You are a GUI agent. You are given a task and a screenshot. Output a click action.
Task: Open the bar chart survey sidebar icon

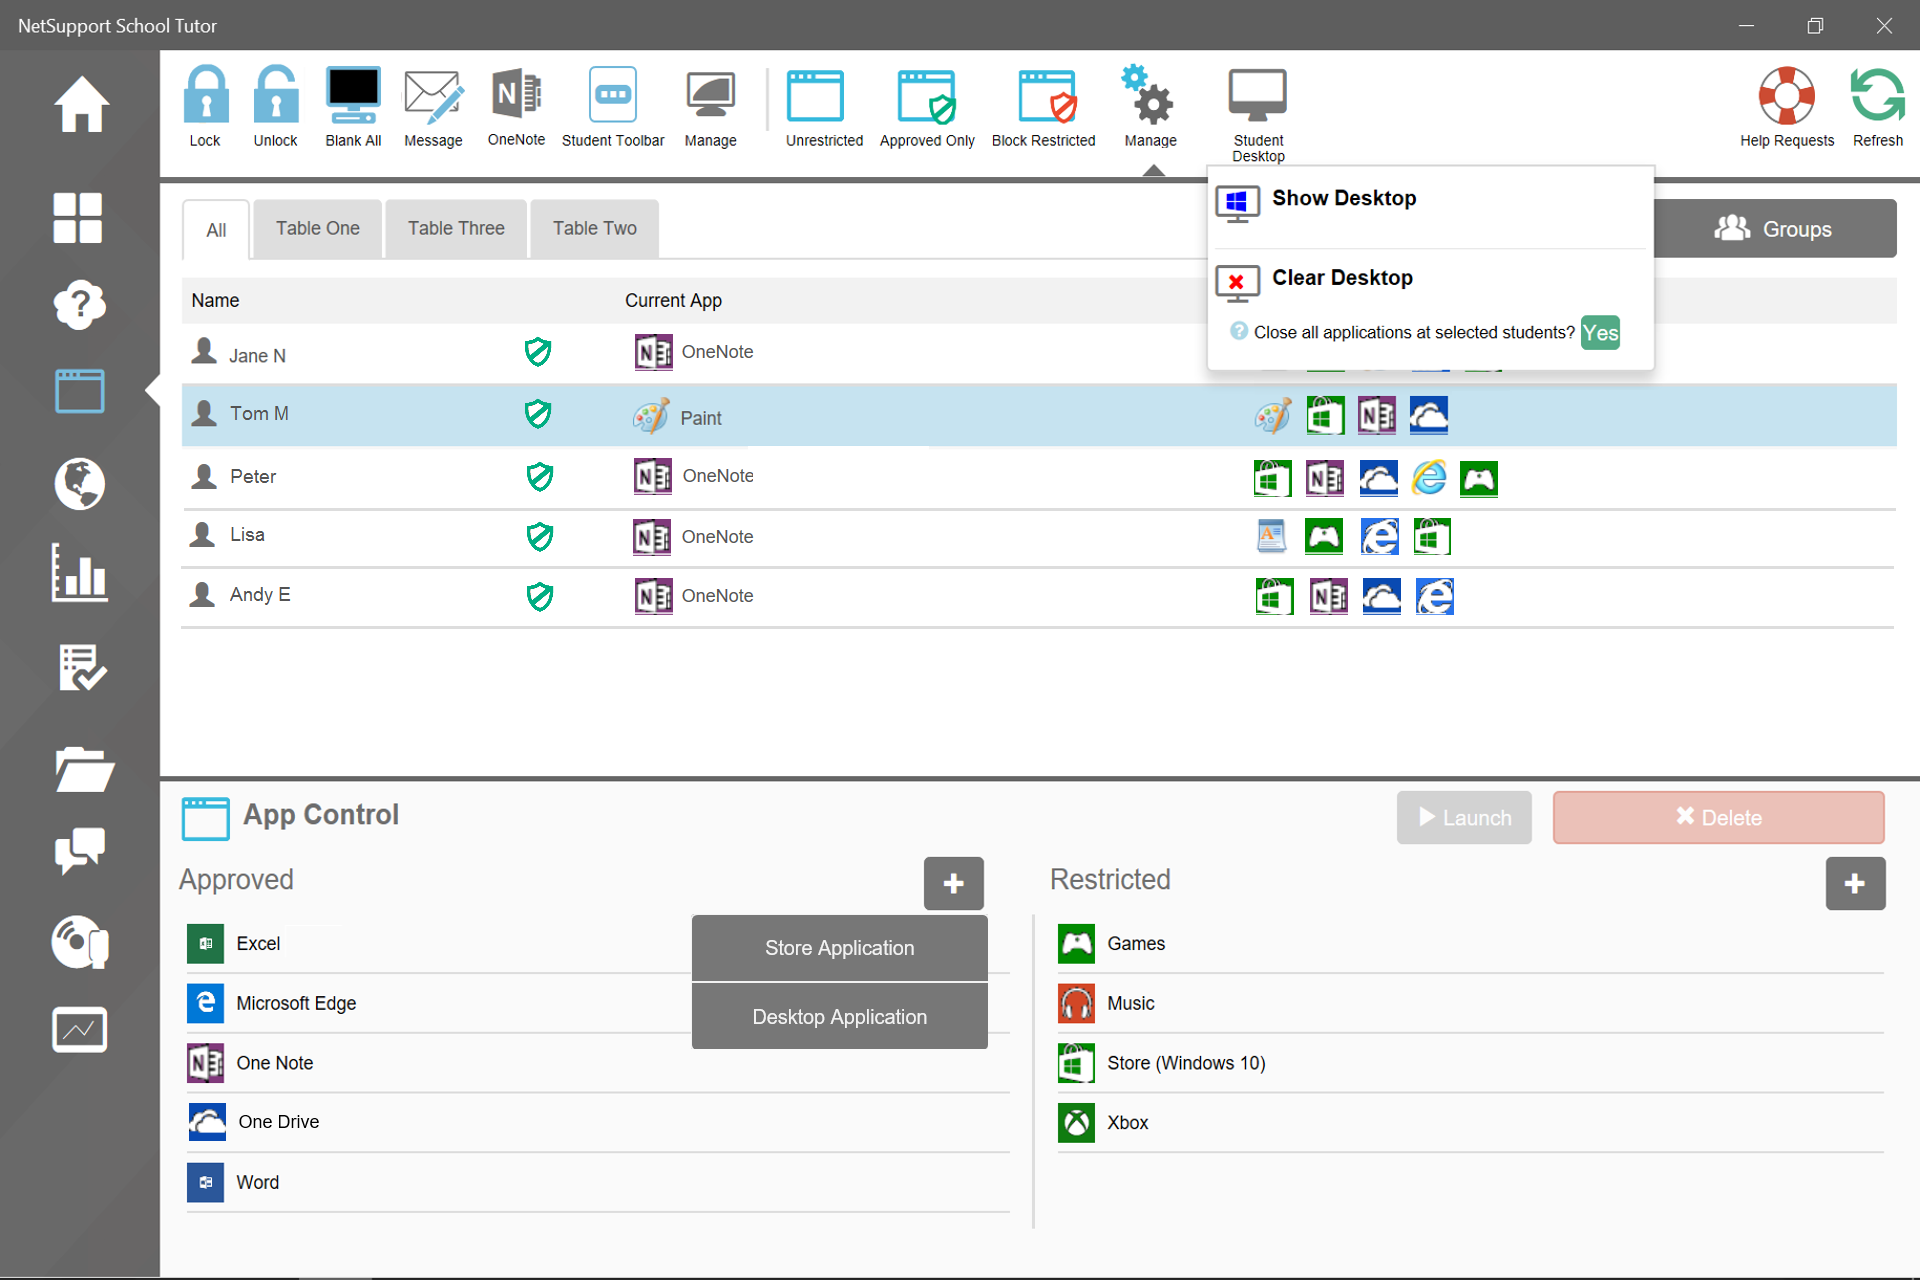click(79, 573)
